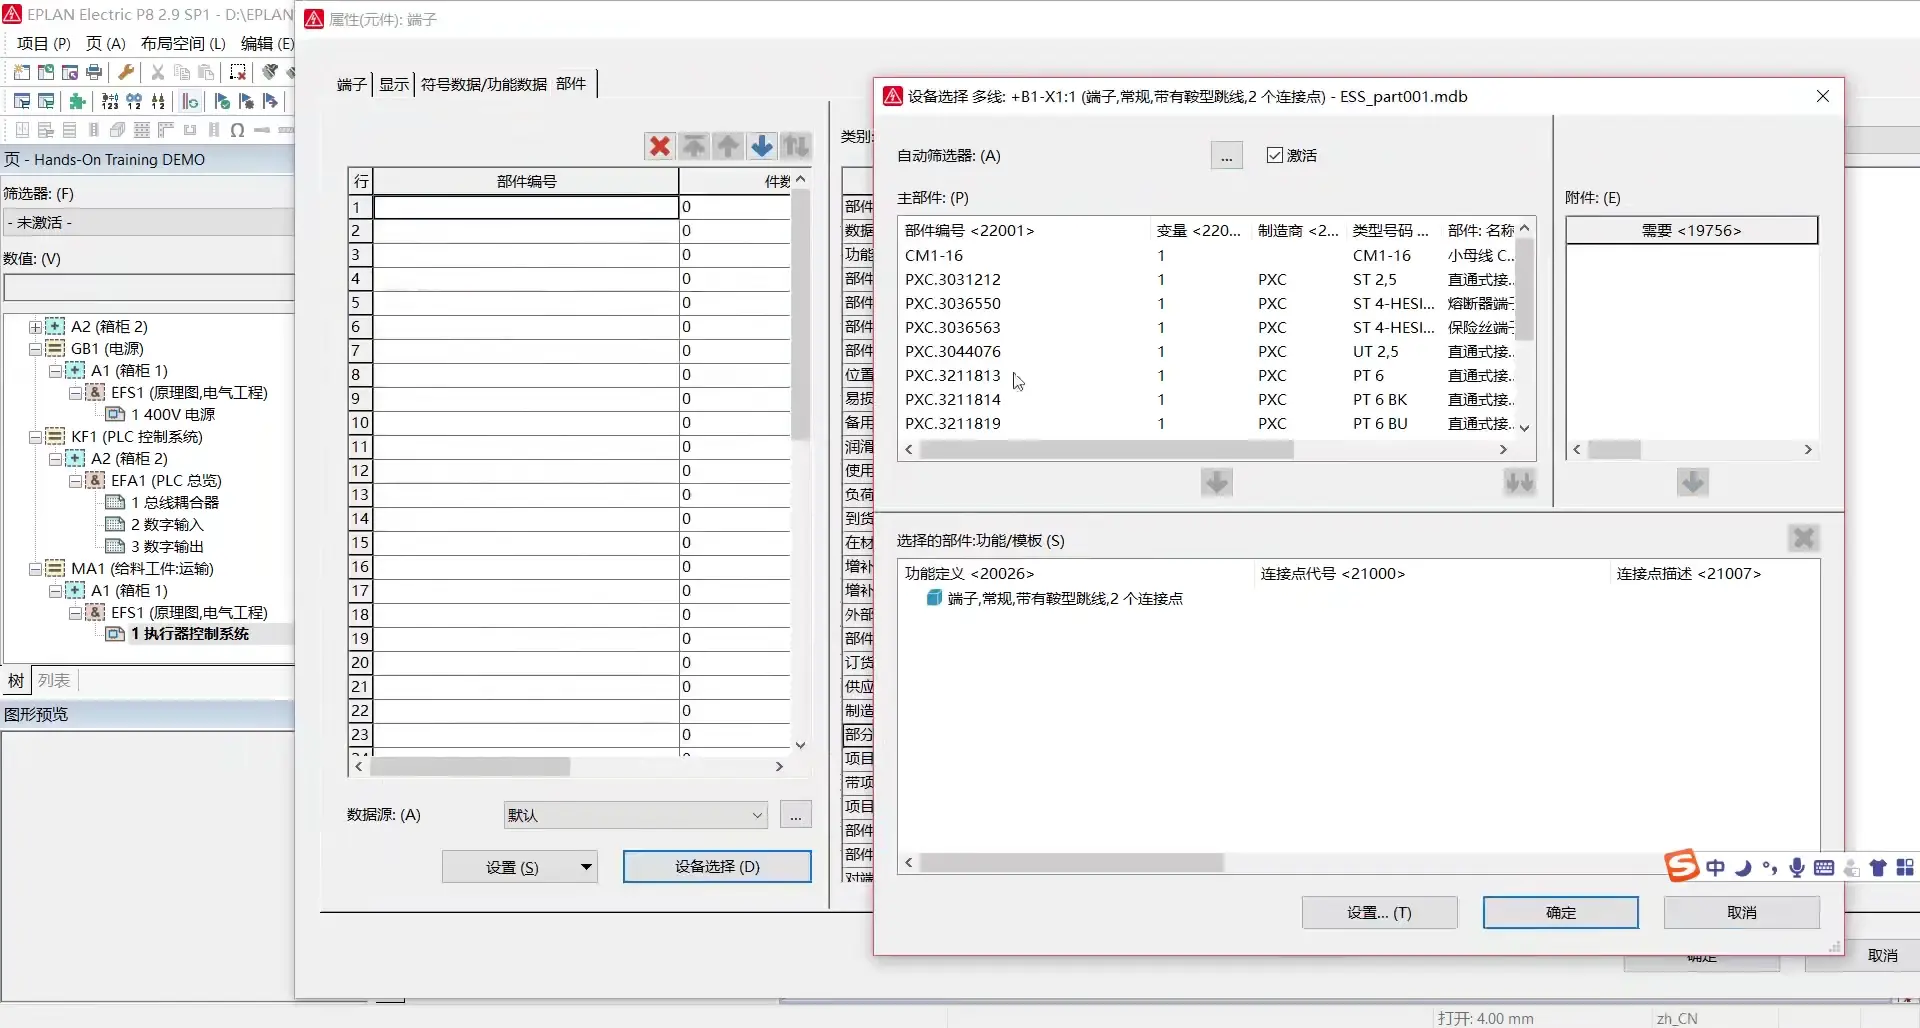The width and height of the screenshot is (1920, 1028).
Task: Click the 1-2-3 numbering icon in toolbar
Action: tap(110, 101)
